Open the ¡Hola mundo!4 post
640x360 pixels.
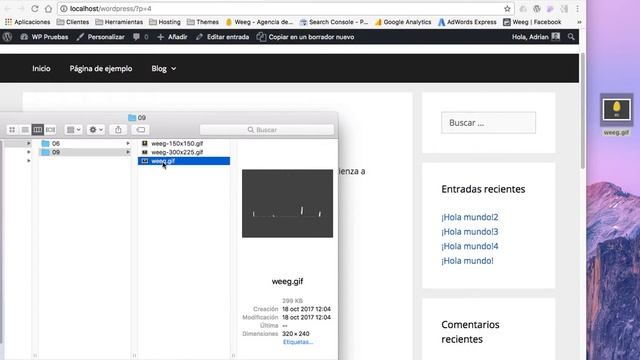(x=470, y=246)
